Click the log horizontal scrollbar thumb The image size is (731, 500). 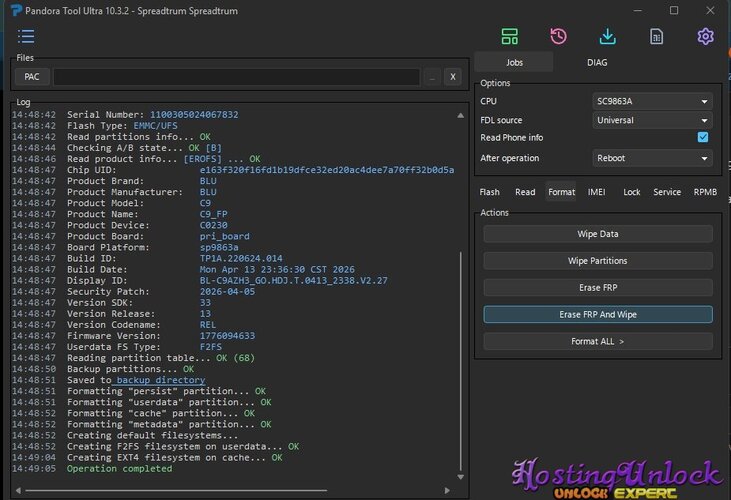click(176, 490)
